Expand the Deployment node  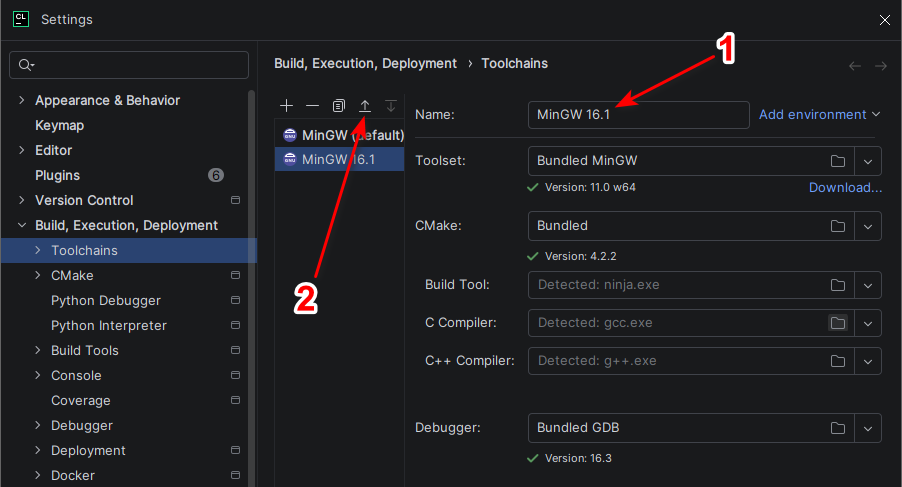pyautogui.click(x=38, y=450)
